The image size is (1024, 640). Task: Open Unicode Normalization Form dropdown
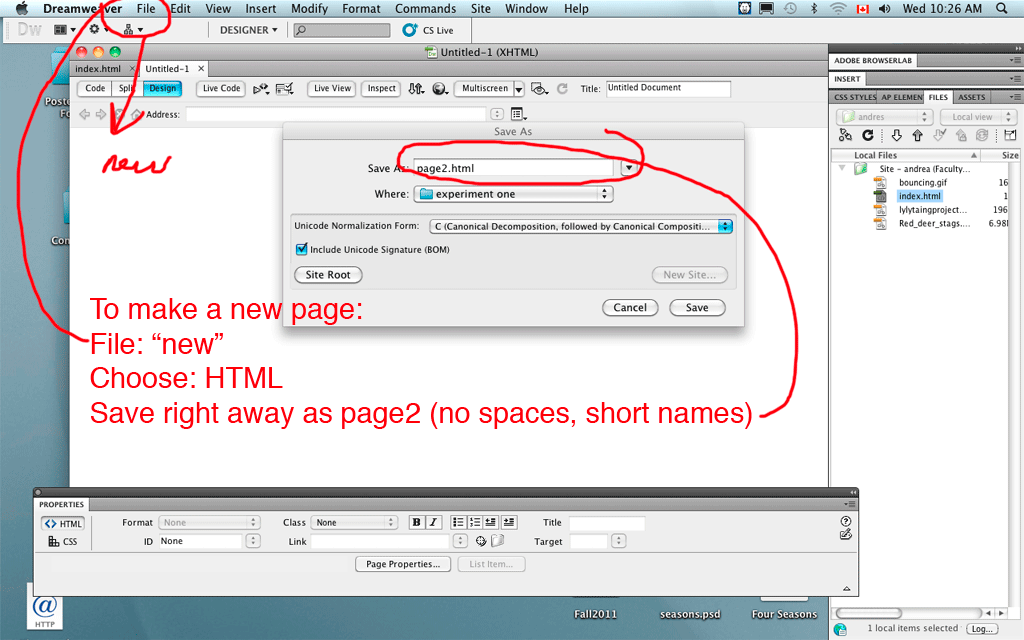(581, 226)
